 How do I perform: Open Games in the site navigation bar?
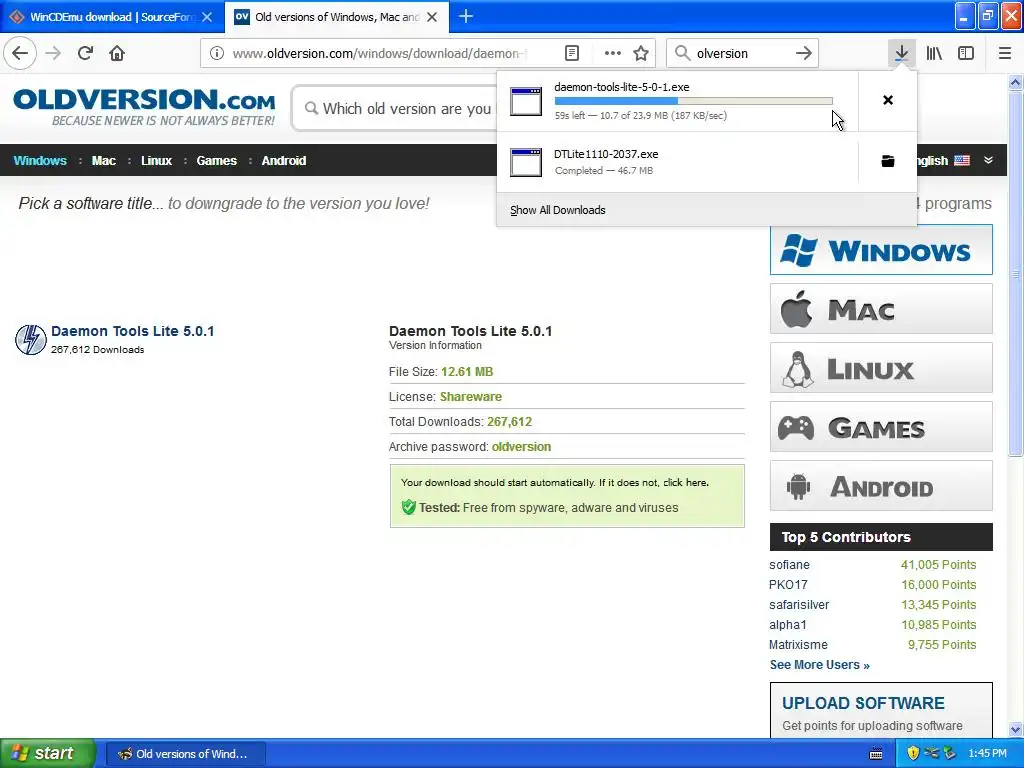coord(217,161)
